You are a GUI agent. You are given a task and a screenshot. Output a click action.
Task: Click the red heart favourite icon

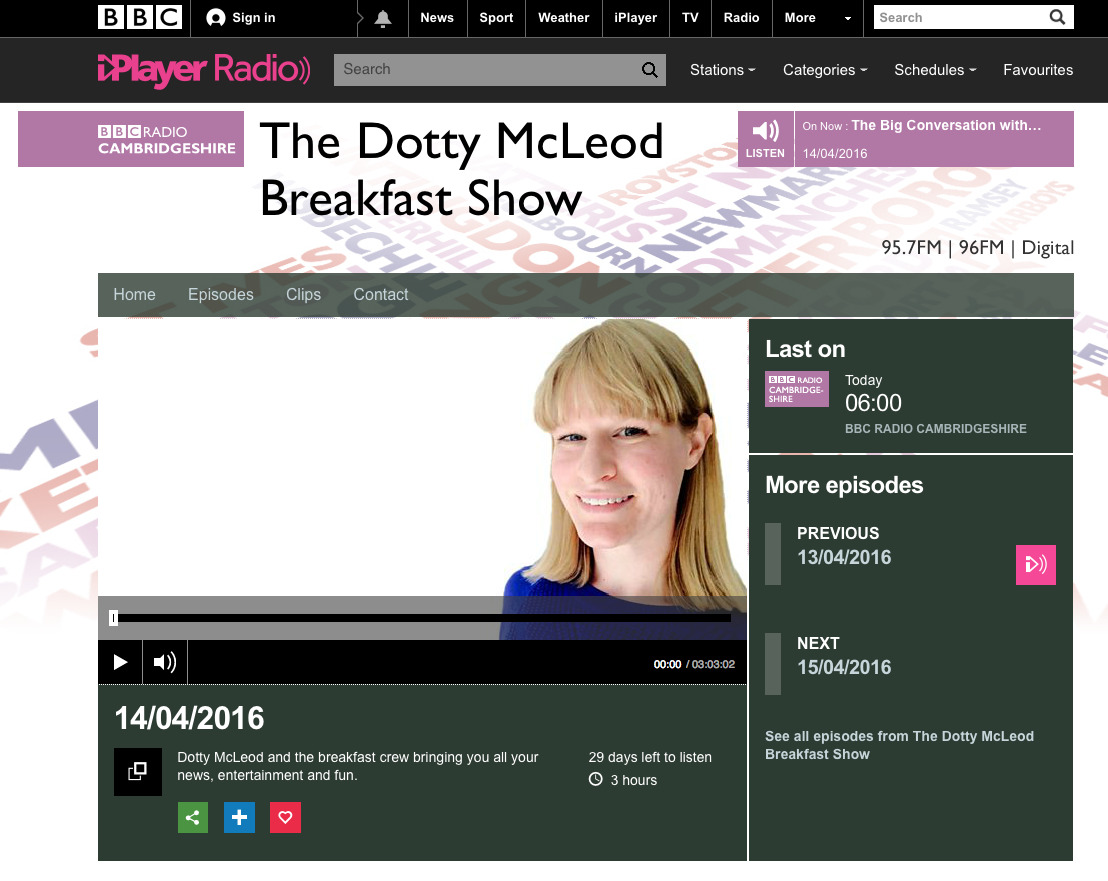(285, 817)
